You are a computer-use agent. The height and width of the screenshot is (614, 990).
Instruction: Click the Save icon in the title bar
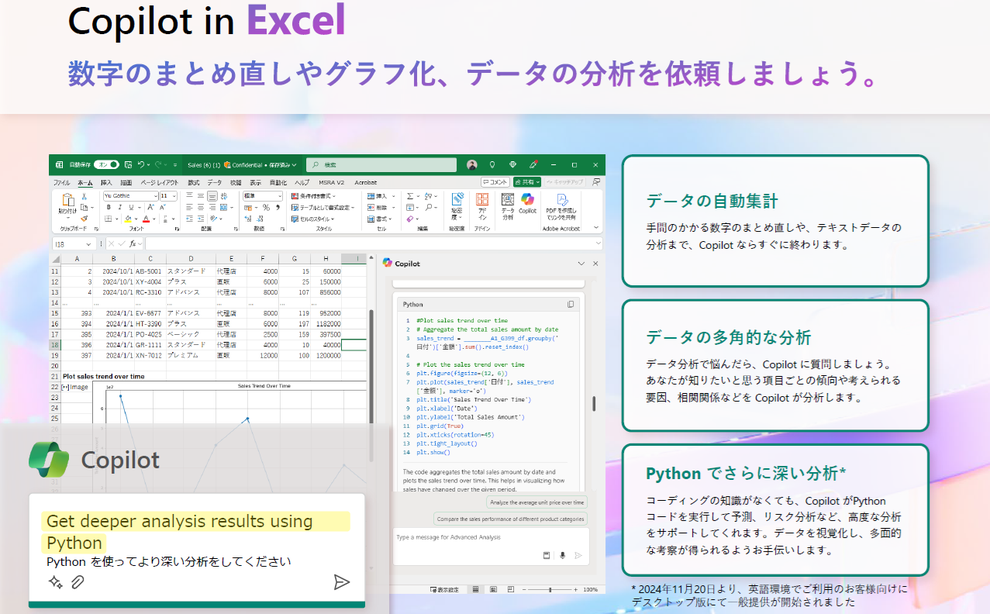tap(128, 165)
